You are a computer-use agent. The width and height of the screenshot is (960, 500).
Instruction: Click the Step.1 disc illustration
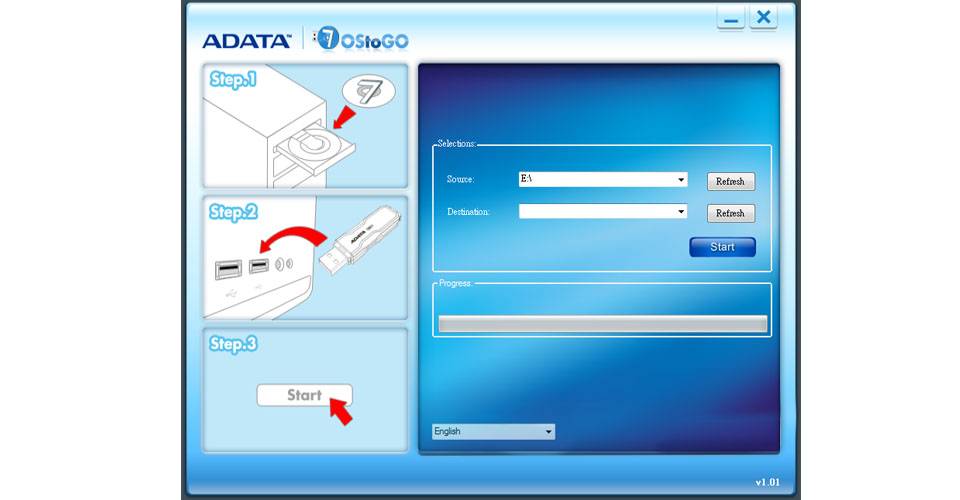[305, 126]
